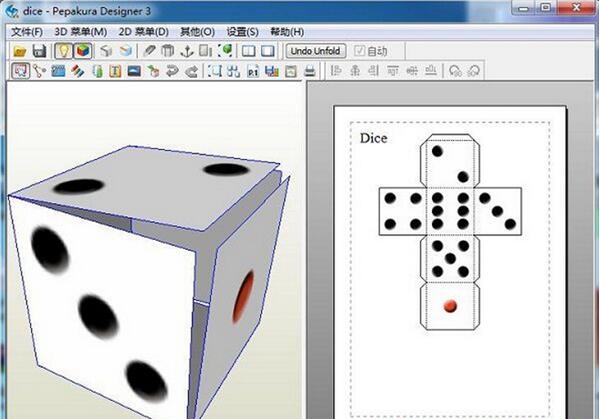Click the Save floppy disk icon

pos(38,51)
